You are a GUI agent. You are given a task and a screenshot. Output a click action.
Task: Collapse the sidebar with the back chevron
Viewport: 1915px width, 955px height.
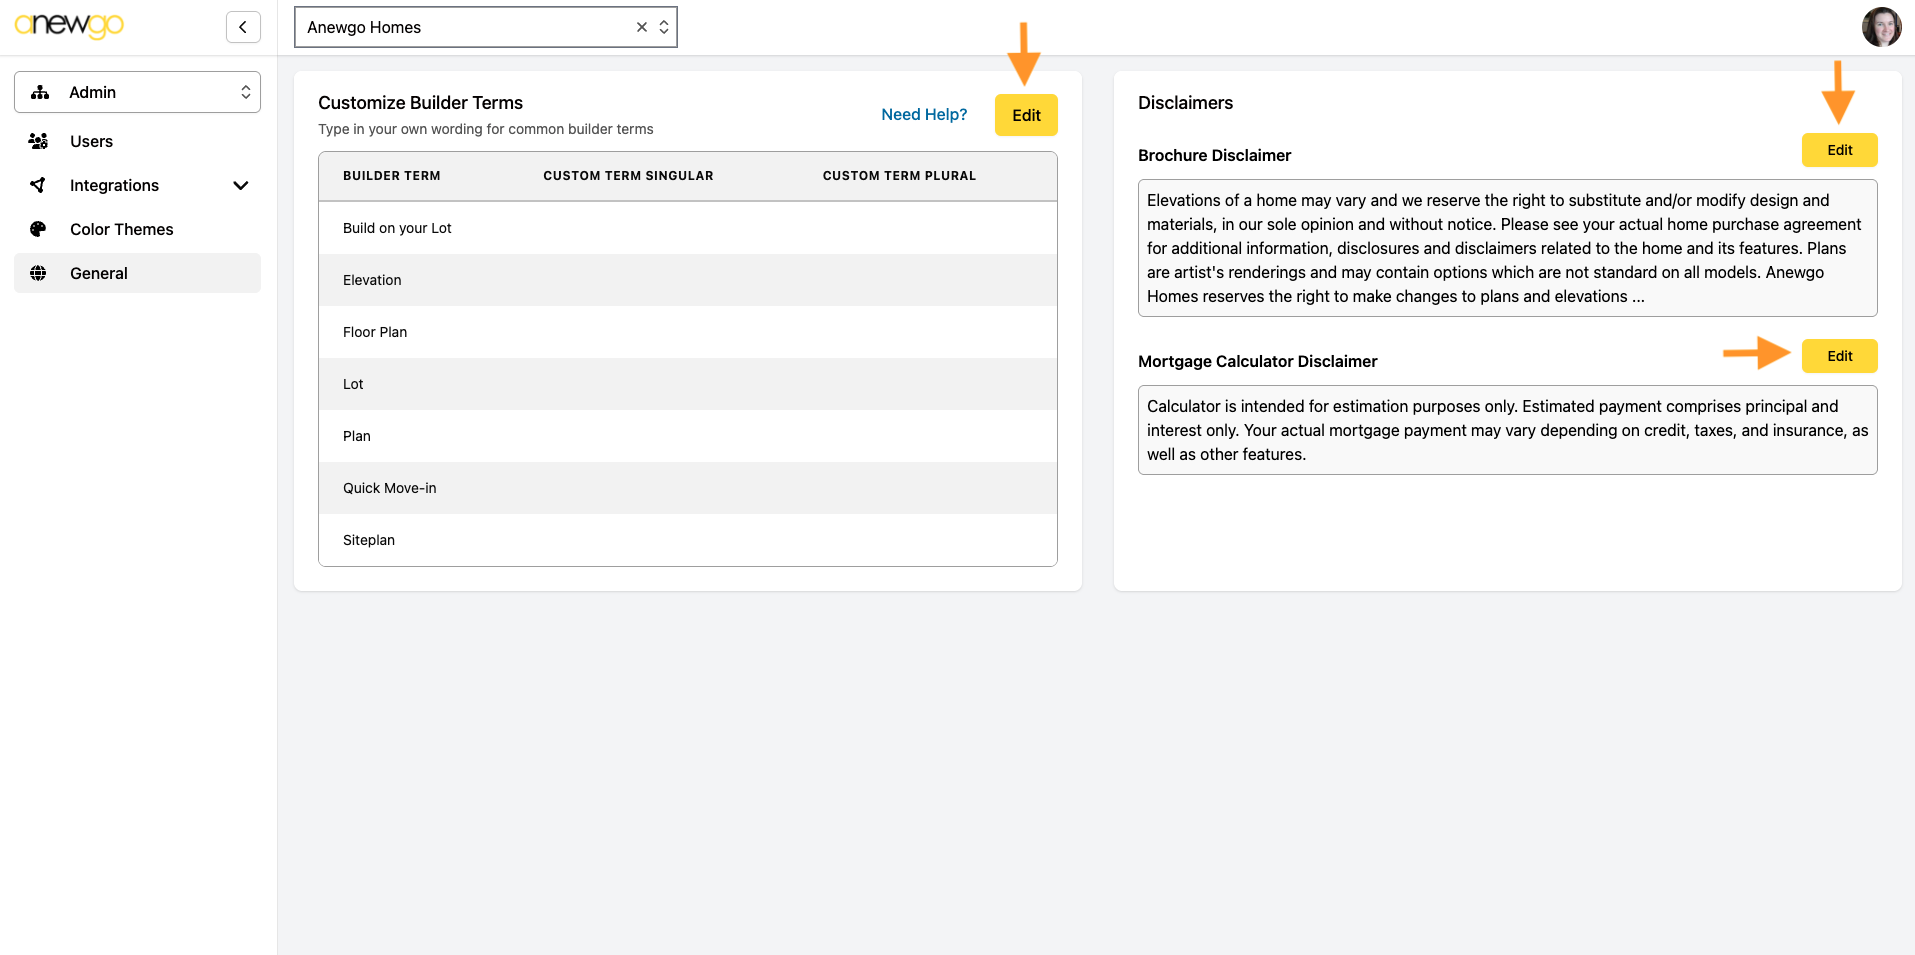[x=243, y=27]
